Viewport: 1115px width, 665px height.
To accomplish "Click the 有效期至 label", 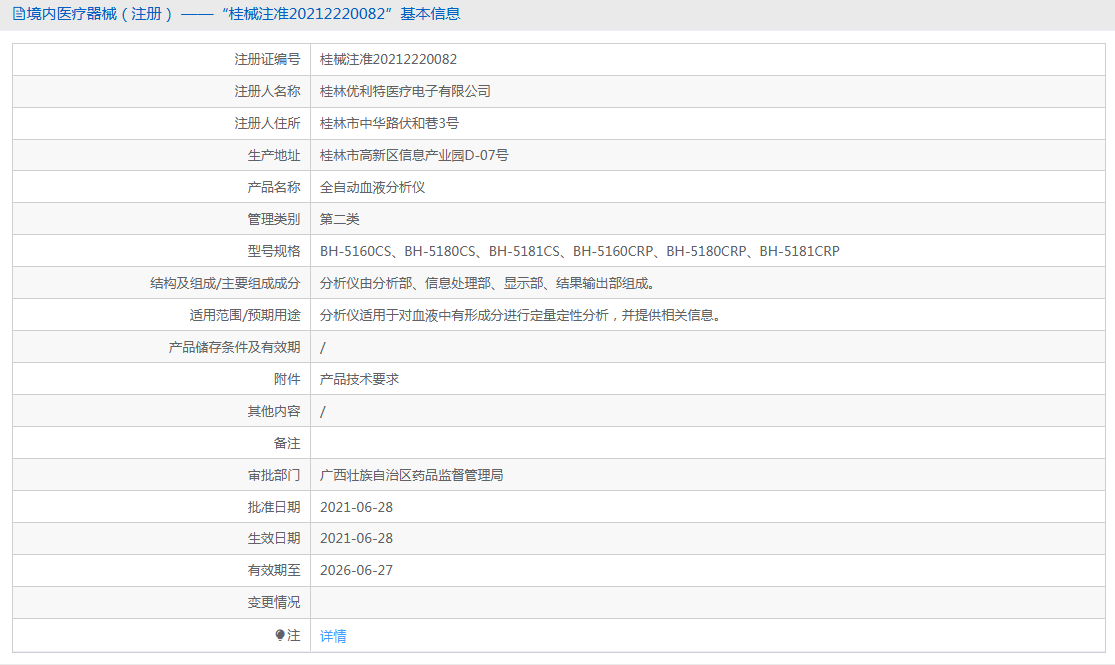I will pyautogui.click(x=274, y=570).
